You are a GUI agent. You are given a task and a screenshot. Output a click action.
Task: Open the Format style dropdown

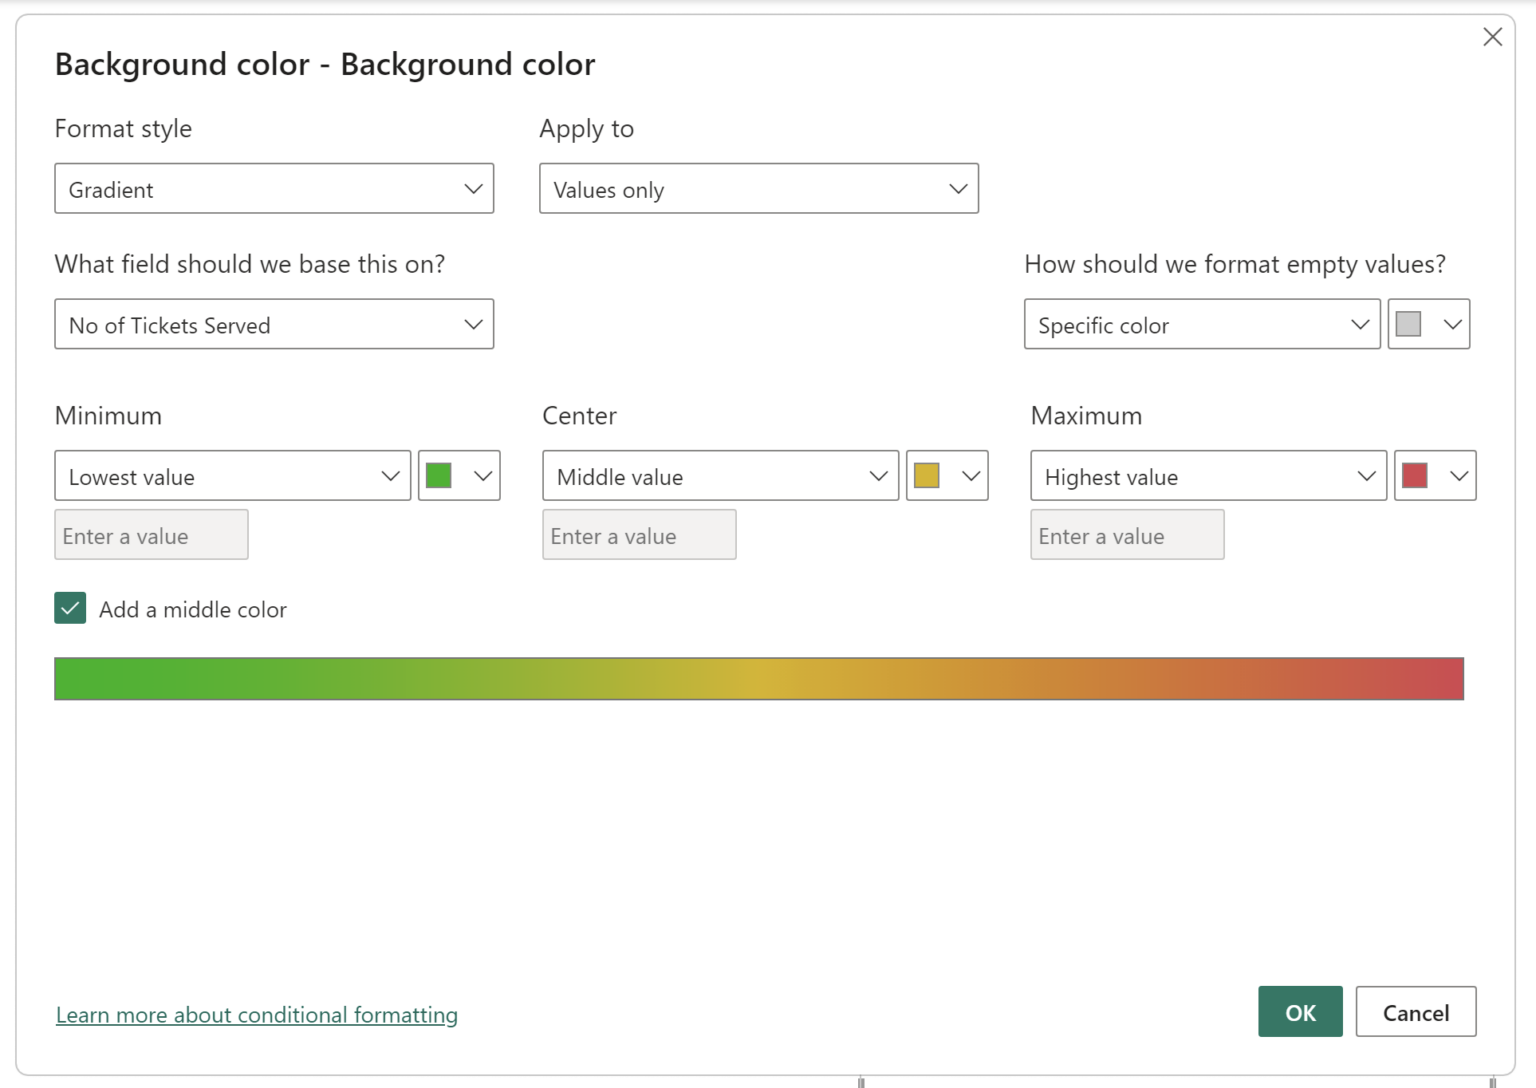coord(273,188)
